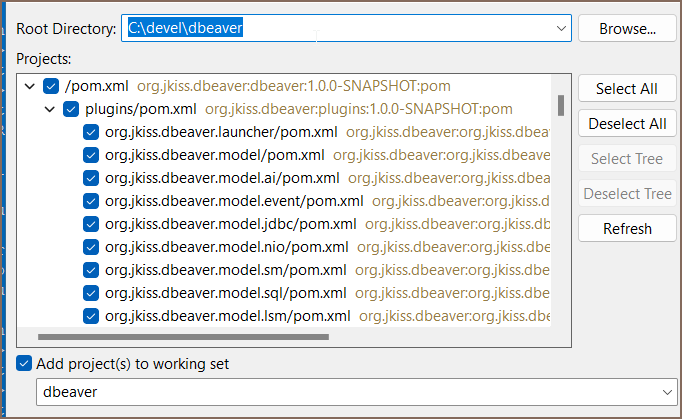Toggle org.jkiss.dbeaver.model.nio/pom.xml checkbox
This screenshot has height=419, width=682.
pos(91,247)
